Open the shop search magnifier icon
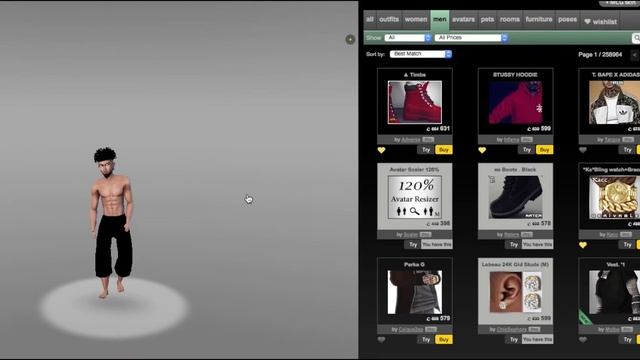This screenshot has width=640, height=360. (636, 38)
